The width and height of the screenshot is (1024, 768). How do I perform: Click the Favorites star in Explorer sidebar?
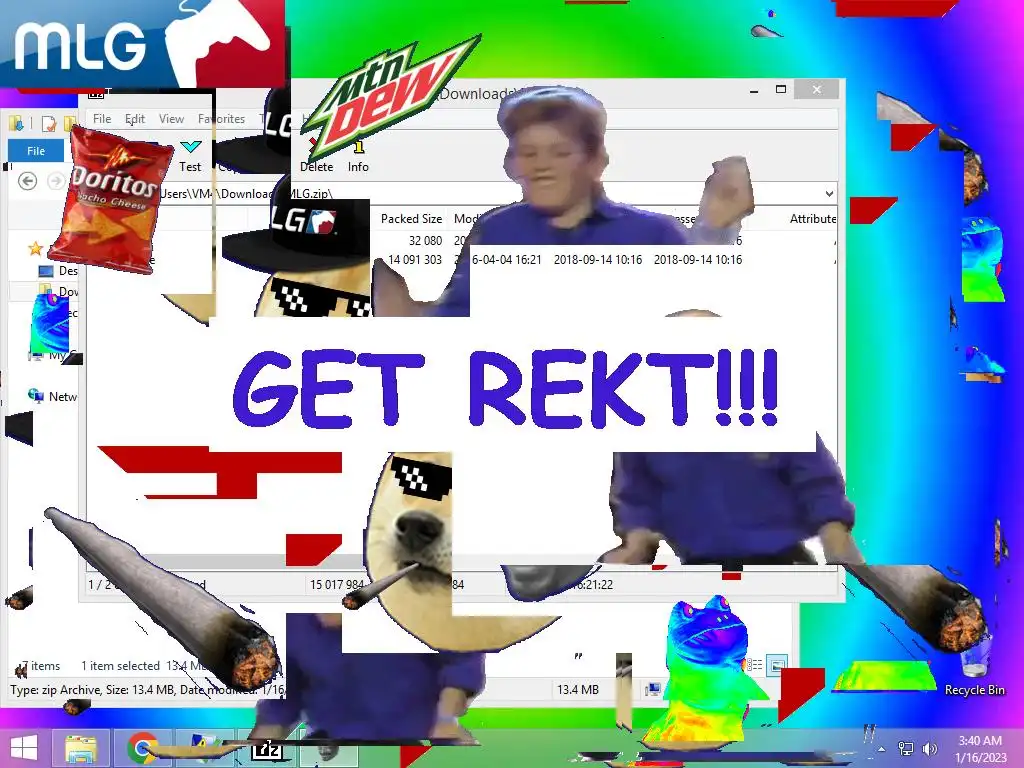(x=35, y=248)
